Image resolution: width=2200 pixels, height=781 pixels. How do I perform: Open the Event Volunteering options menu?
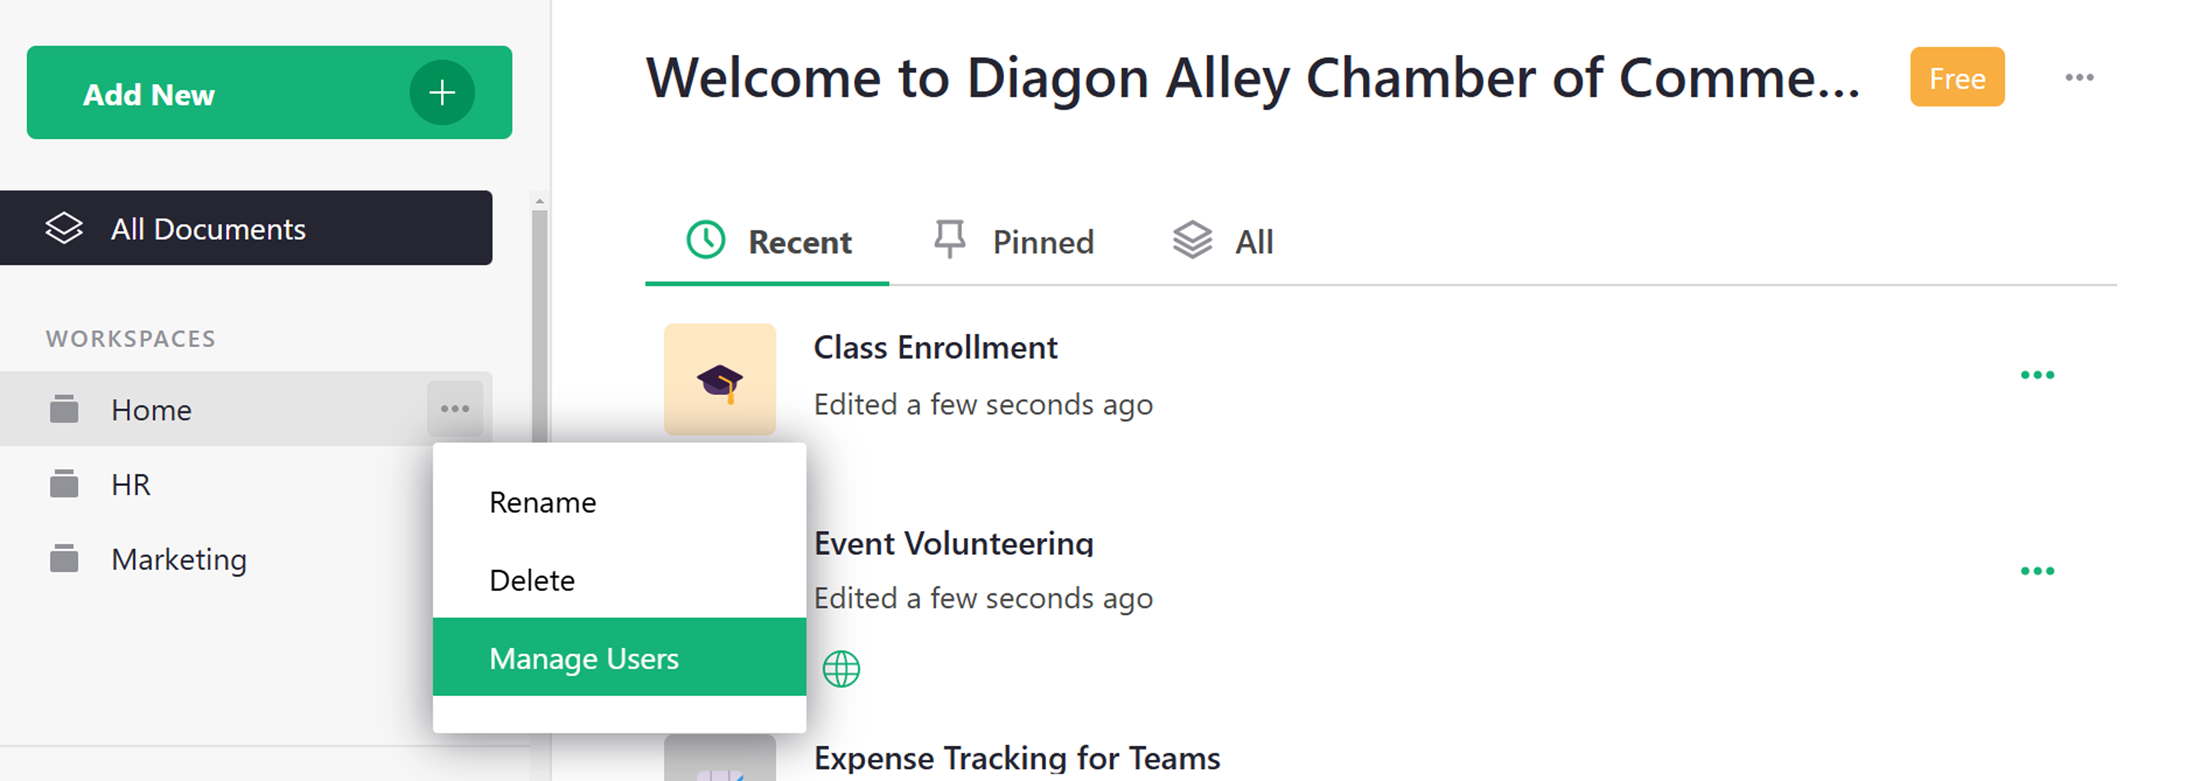[x=2037, y=571]
